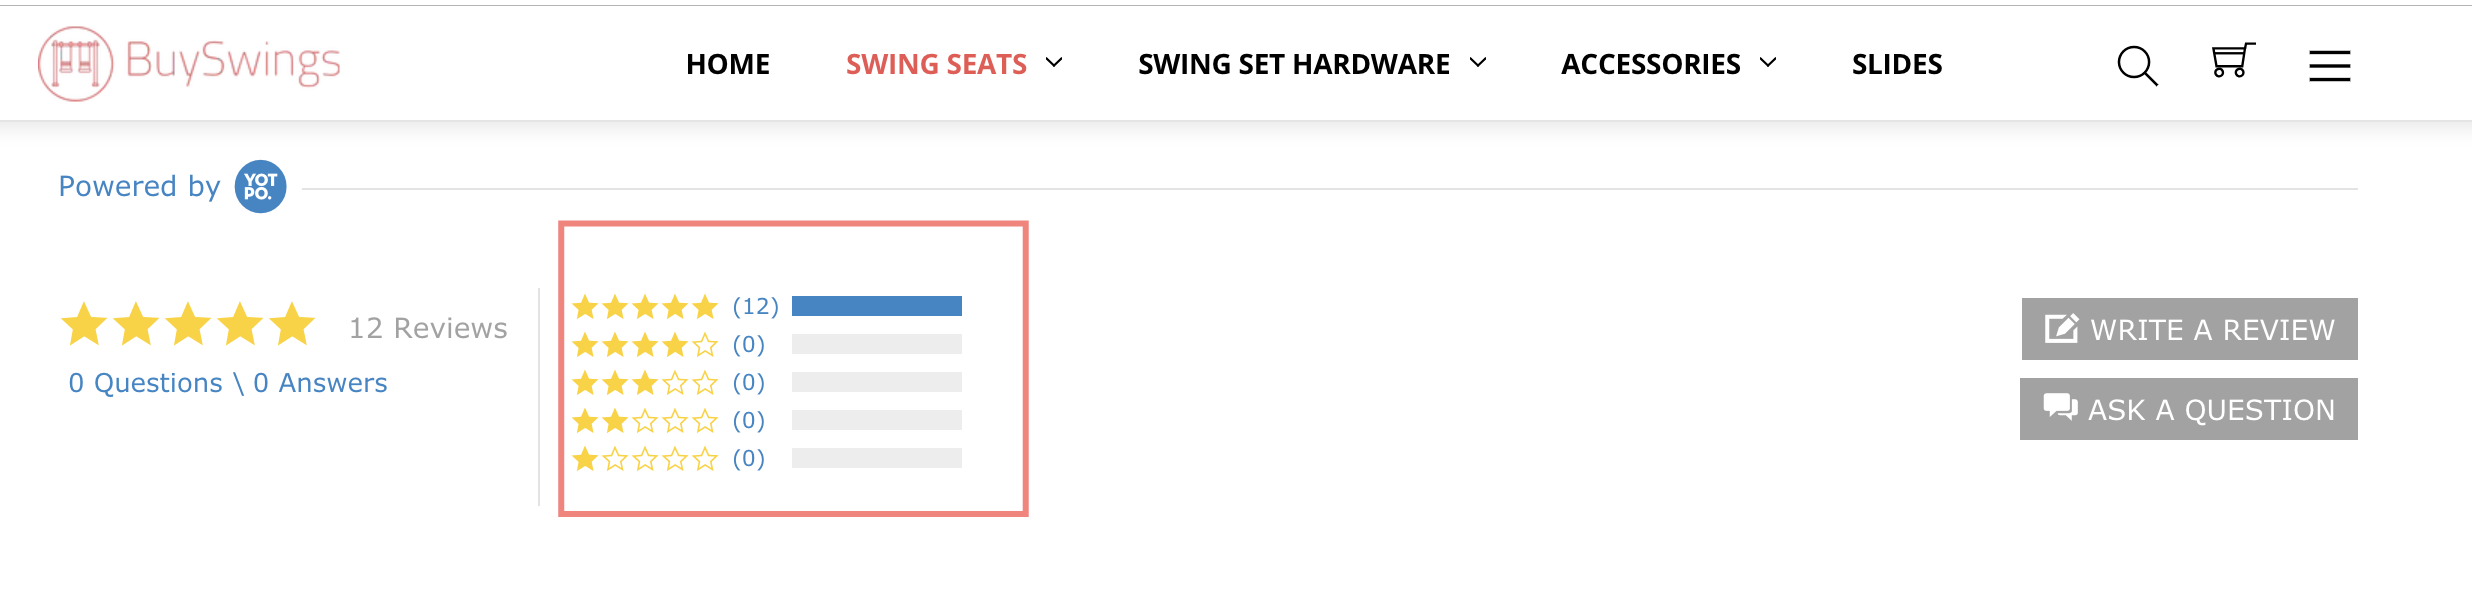Open the site search
Screen dimensions: 2472x602
pyautogui.click(x=2136, y=64)
